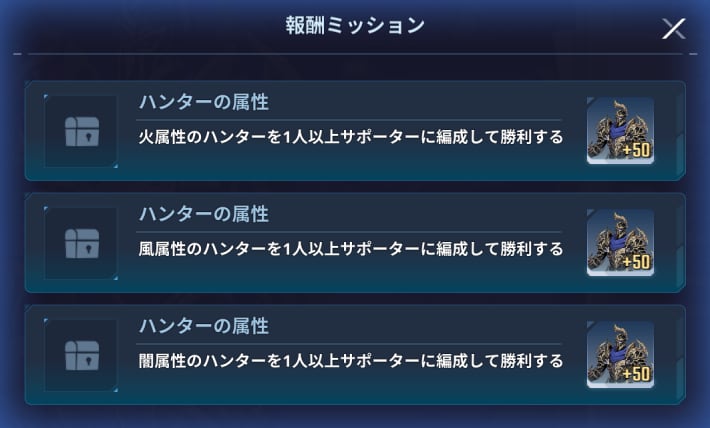This screenshot has width=710, height=428.
Task: Open armor reward +50 for 闇属性 mission
Action: 620,355
